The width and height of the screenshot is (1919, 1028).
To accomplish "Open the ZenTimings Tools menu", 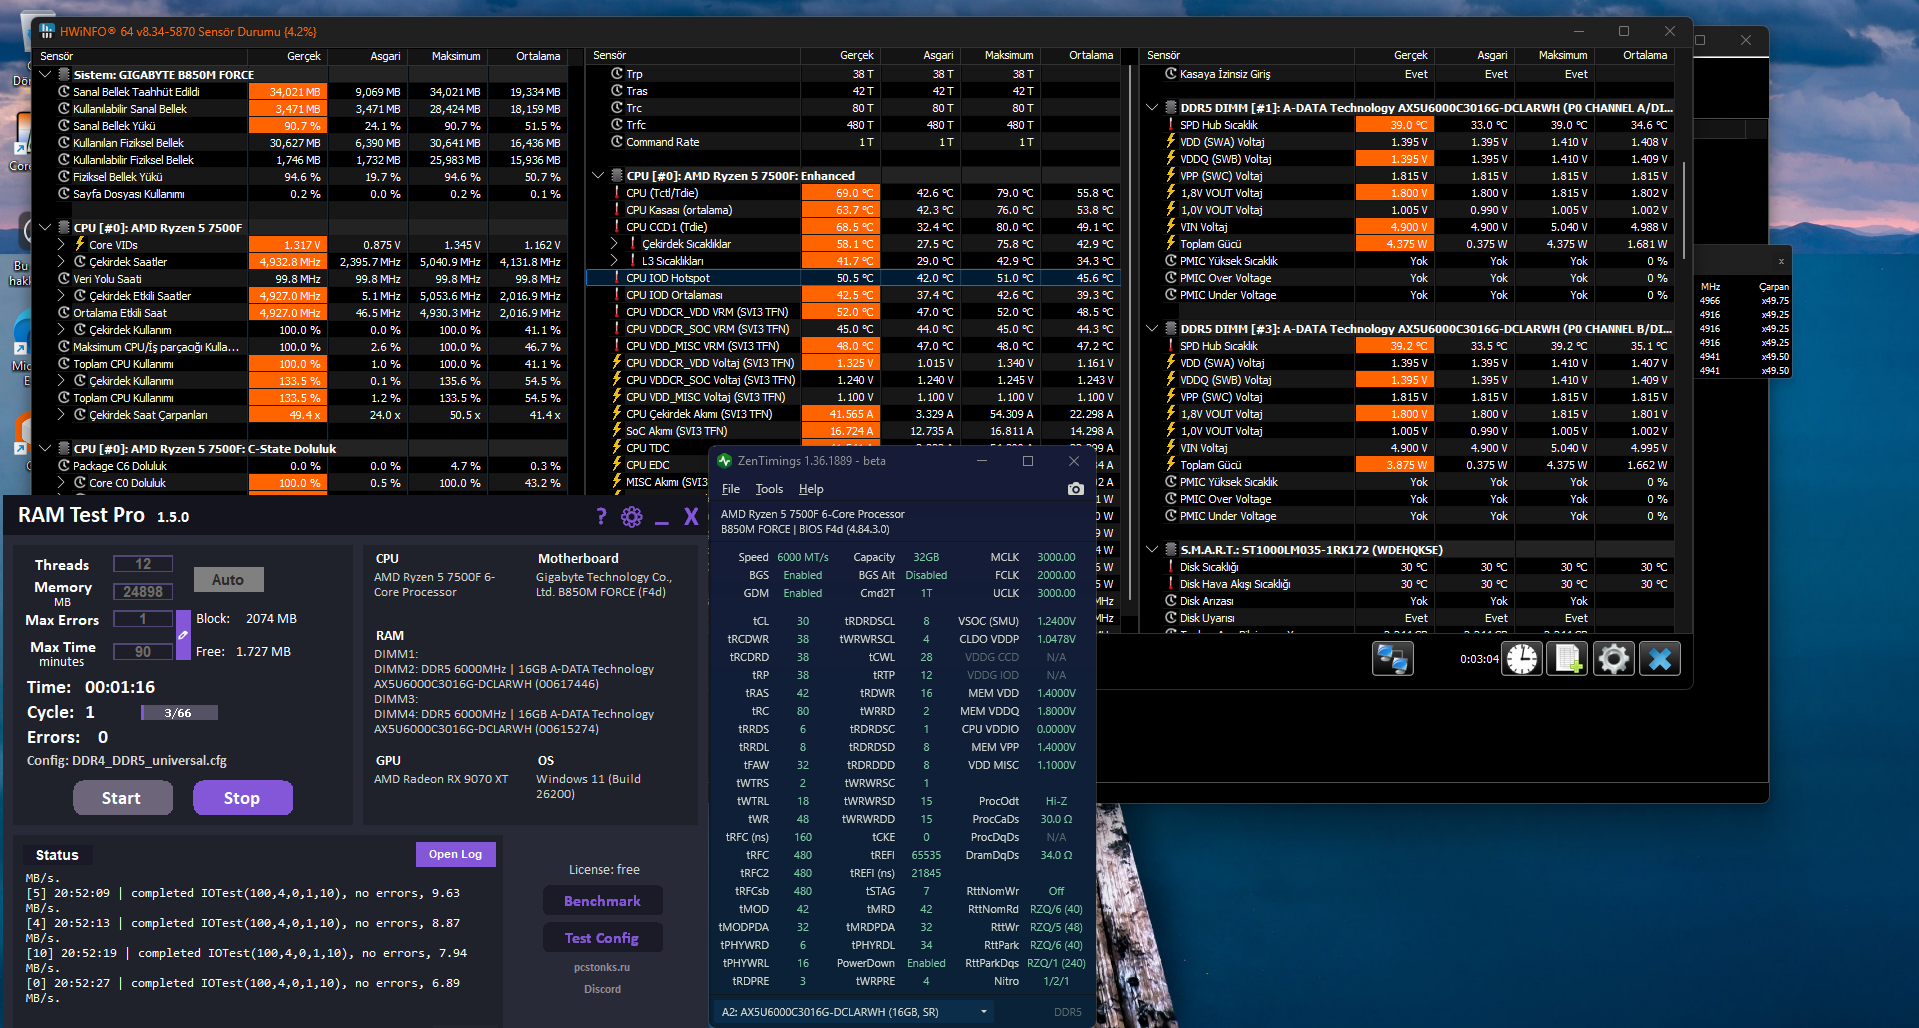I will tap(769, 489).
